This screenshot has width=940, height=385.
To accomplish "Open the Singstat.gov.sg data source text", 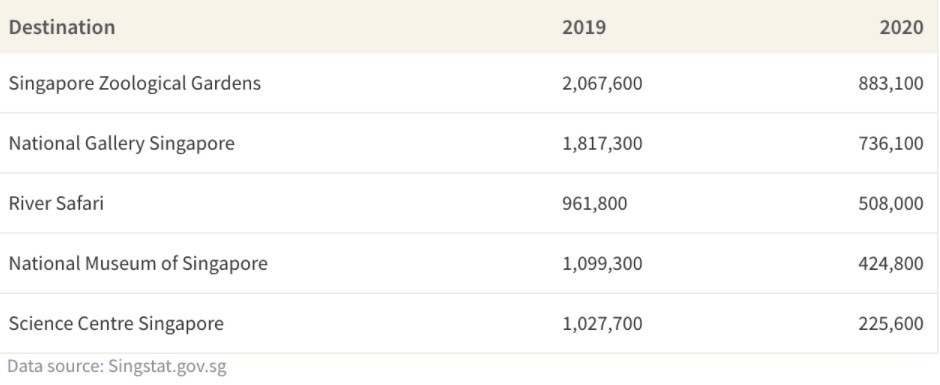I will [x=167, y=366].
